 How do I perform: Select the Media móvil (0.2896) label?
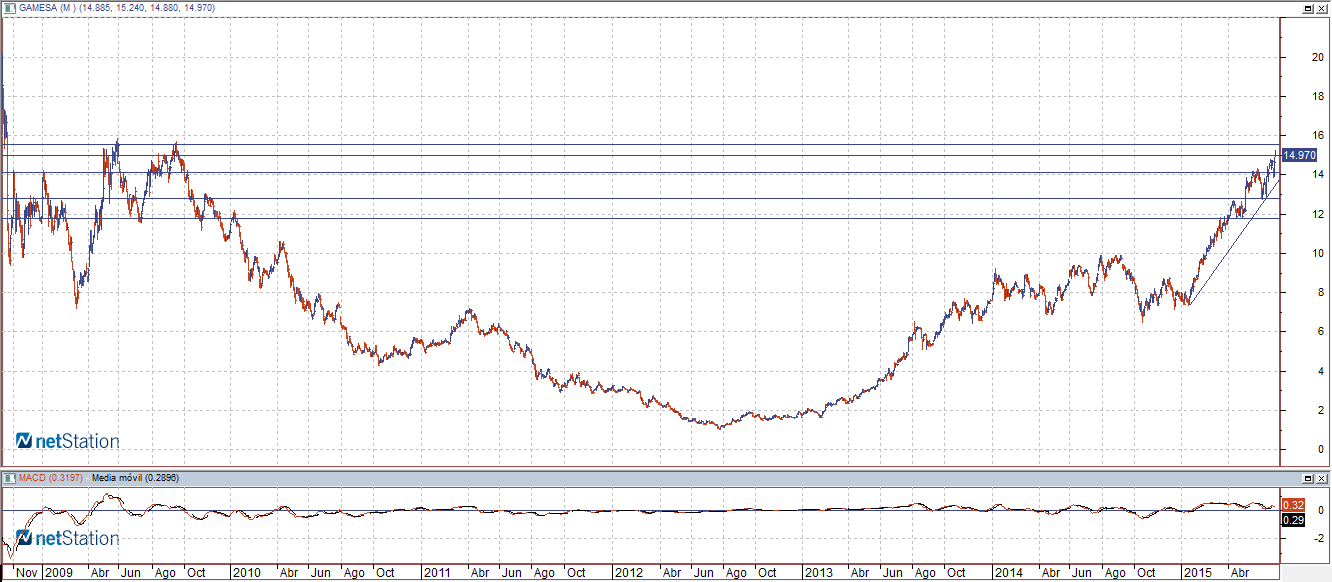click(134, 477)
